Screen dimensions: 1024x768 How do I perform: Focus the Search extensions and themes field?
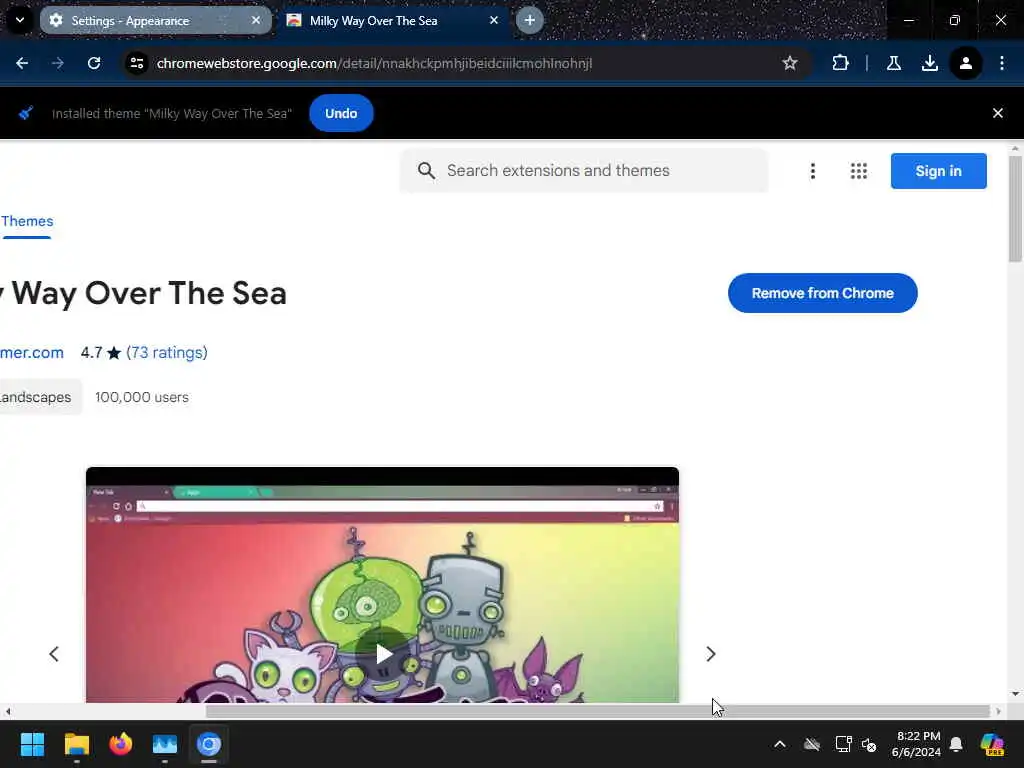pyautogui.click(x=584, y=171)
